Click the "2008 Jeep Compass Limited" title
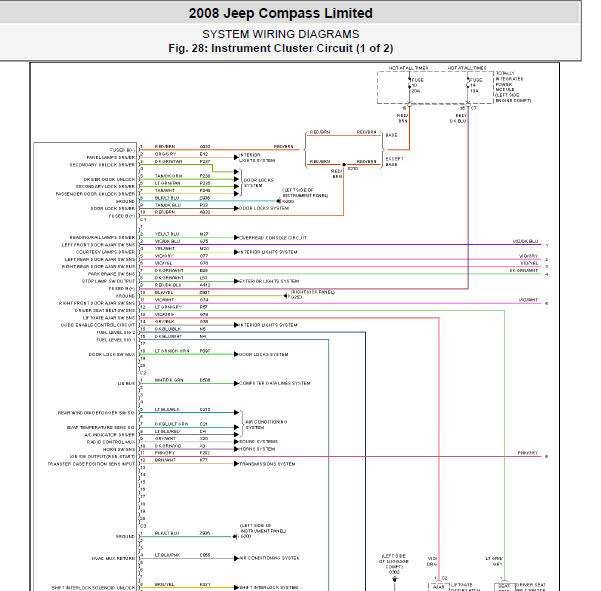This screenshot has width=601, height=591. [x=281, y=13]
